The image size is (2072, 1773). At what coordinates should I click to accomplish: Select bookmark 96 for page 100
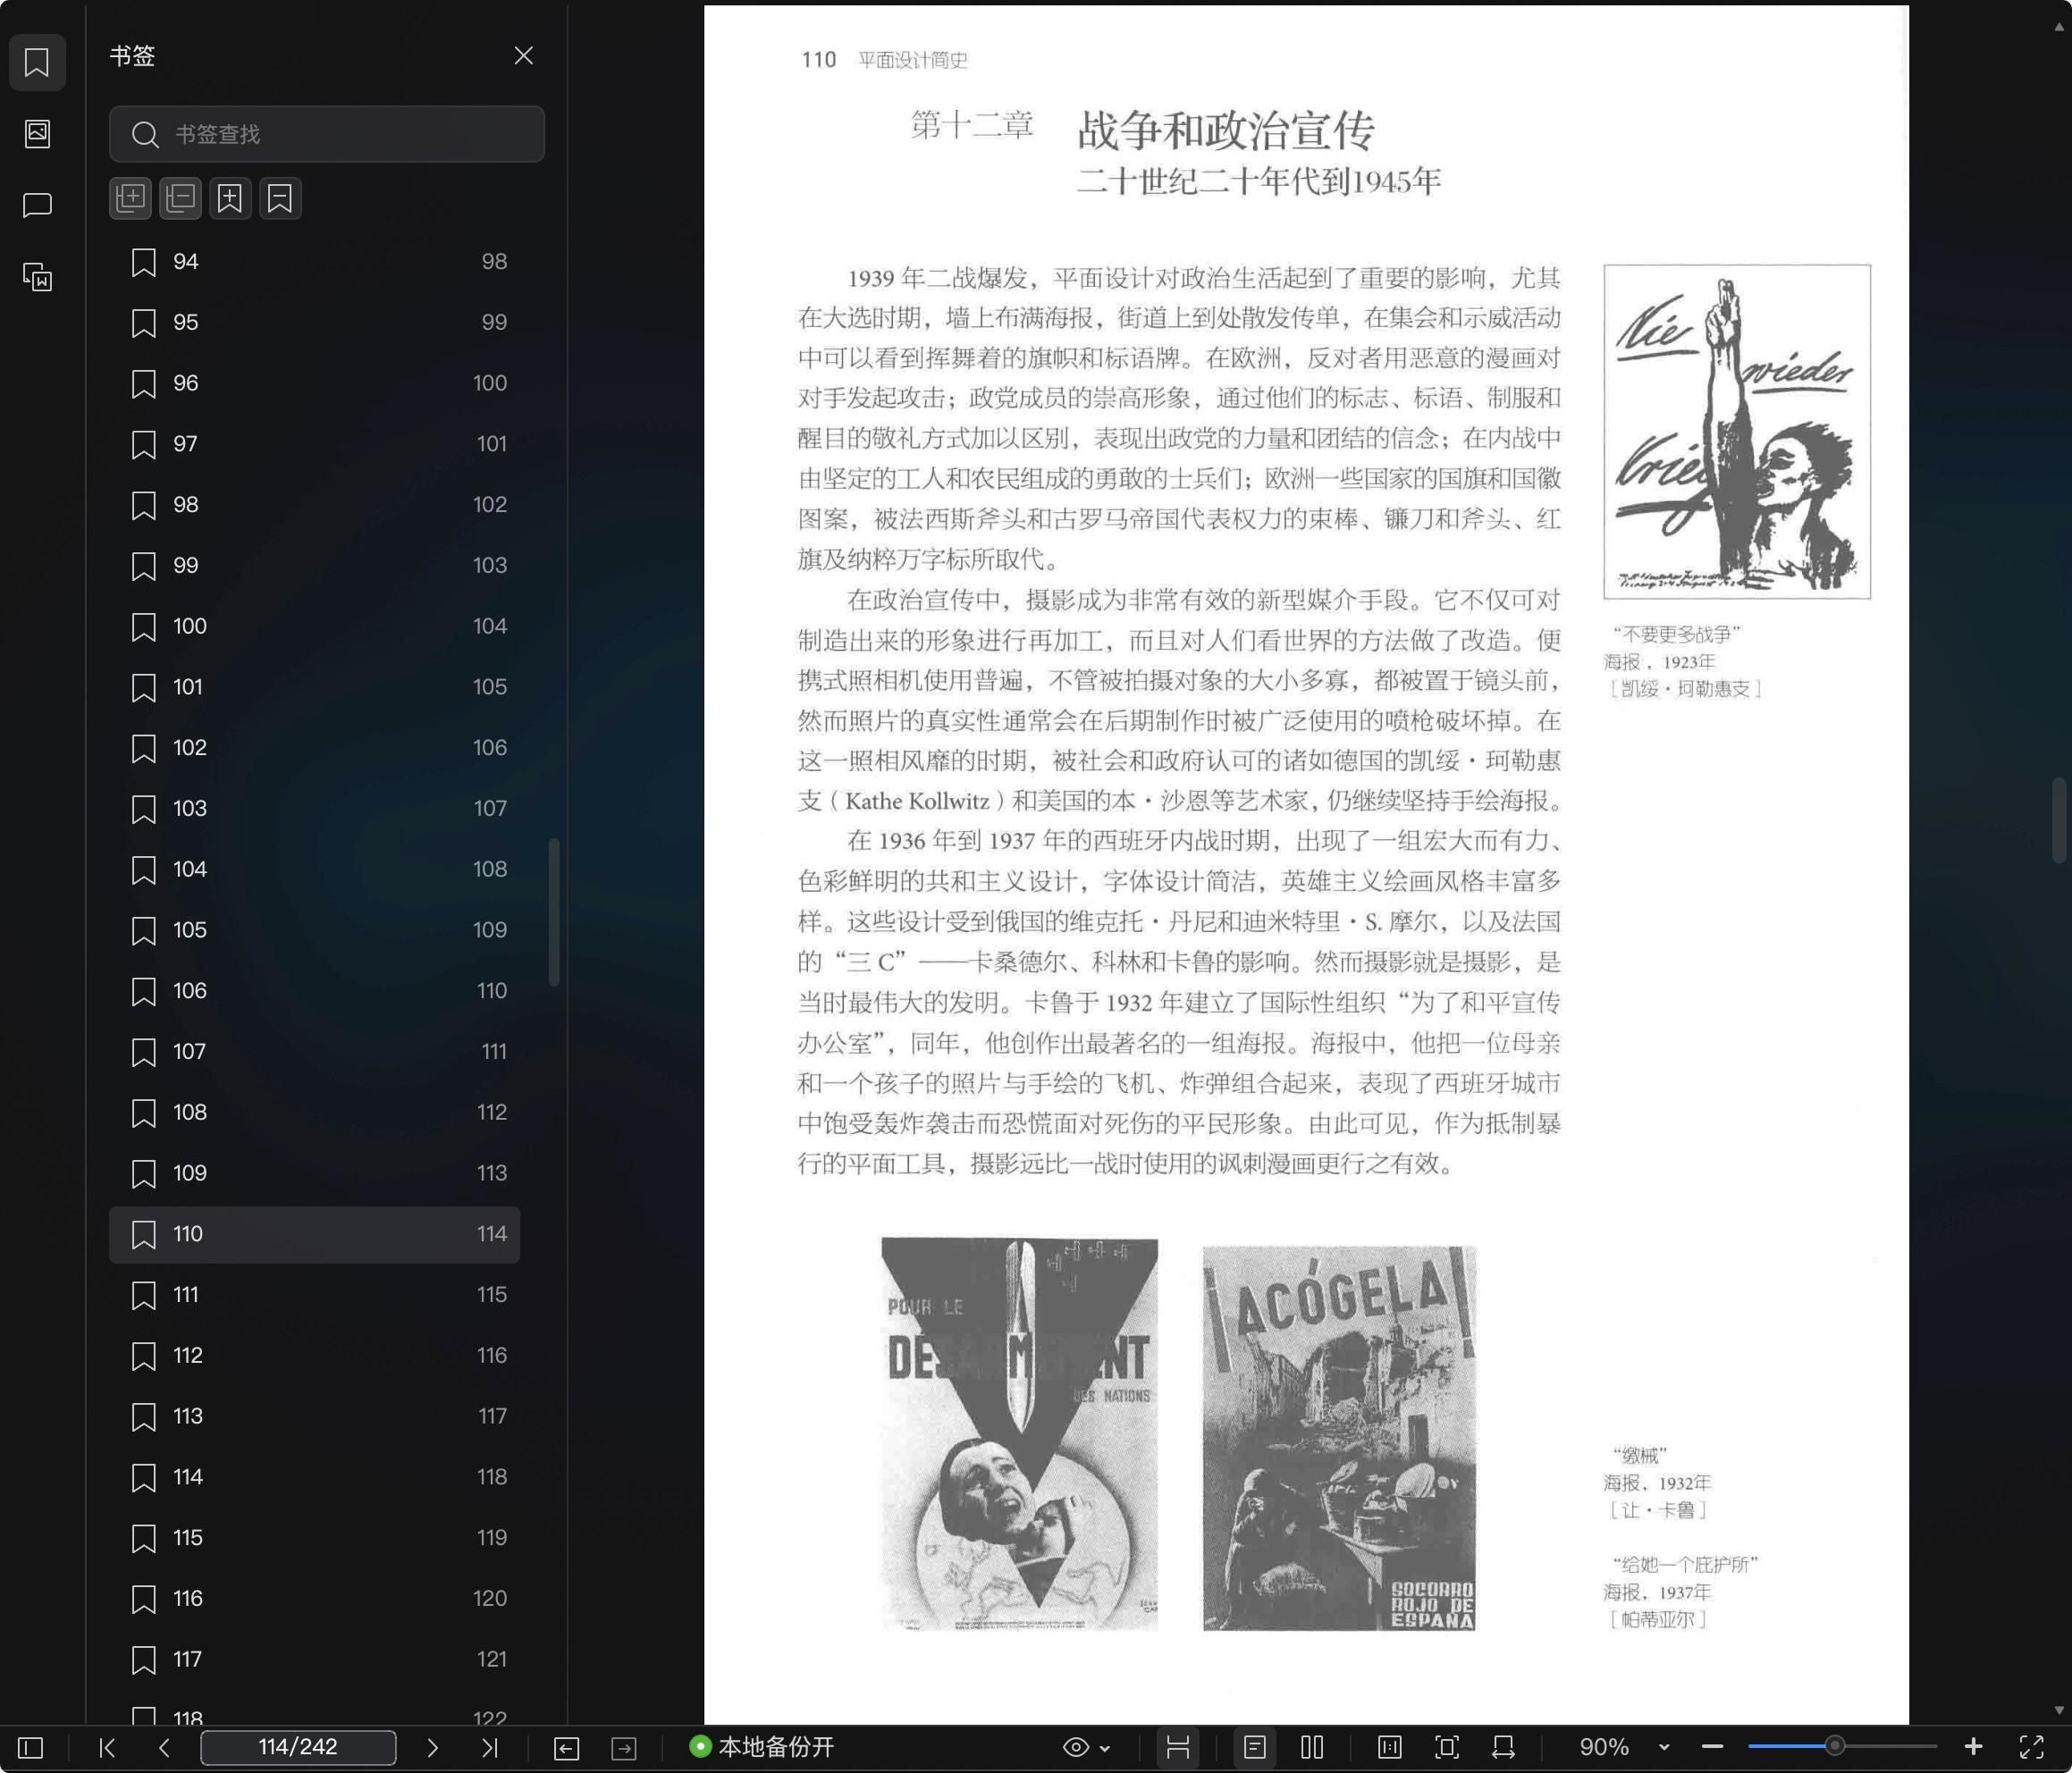click(315, 384)
